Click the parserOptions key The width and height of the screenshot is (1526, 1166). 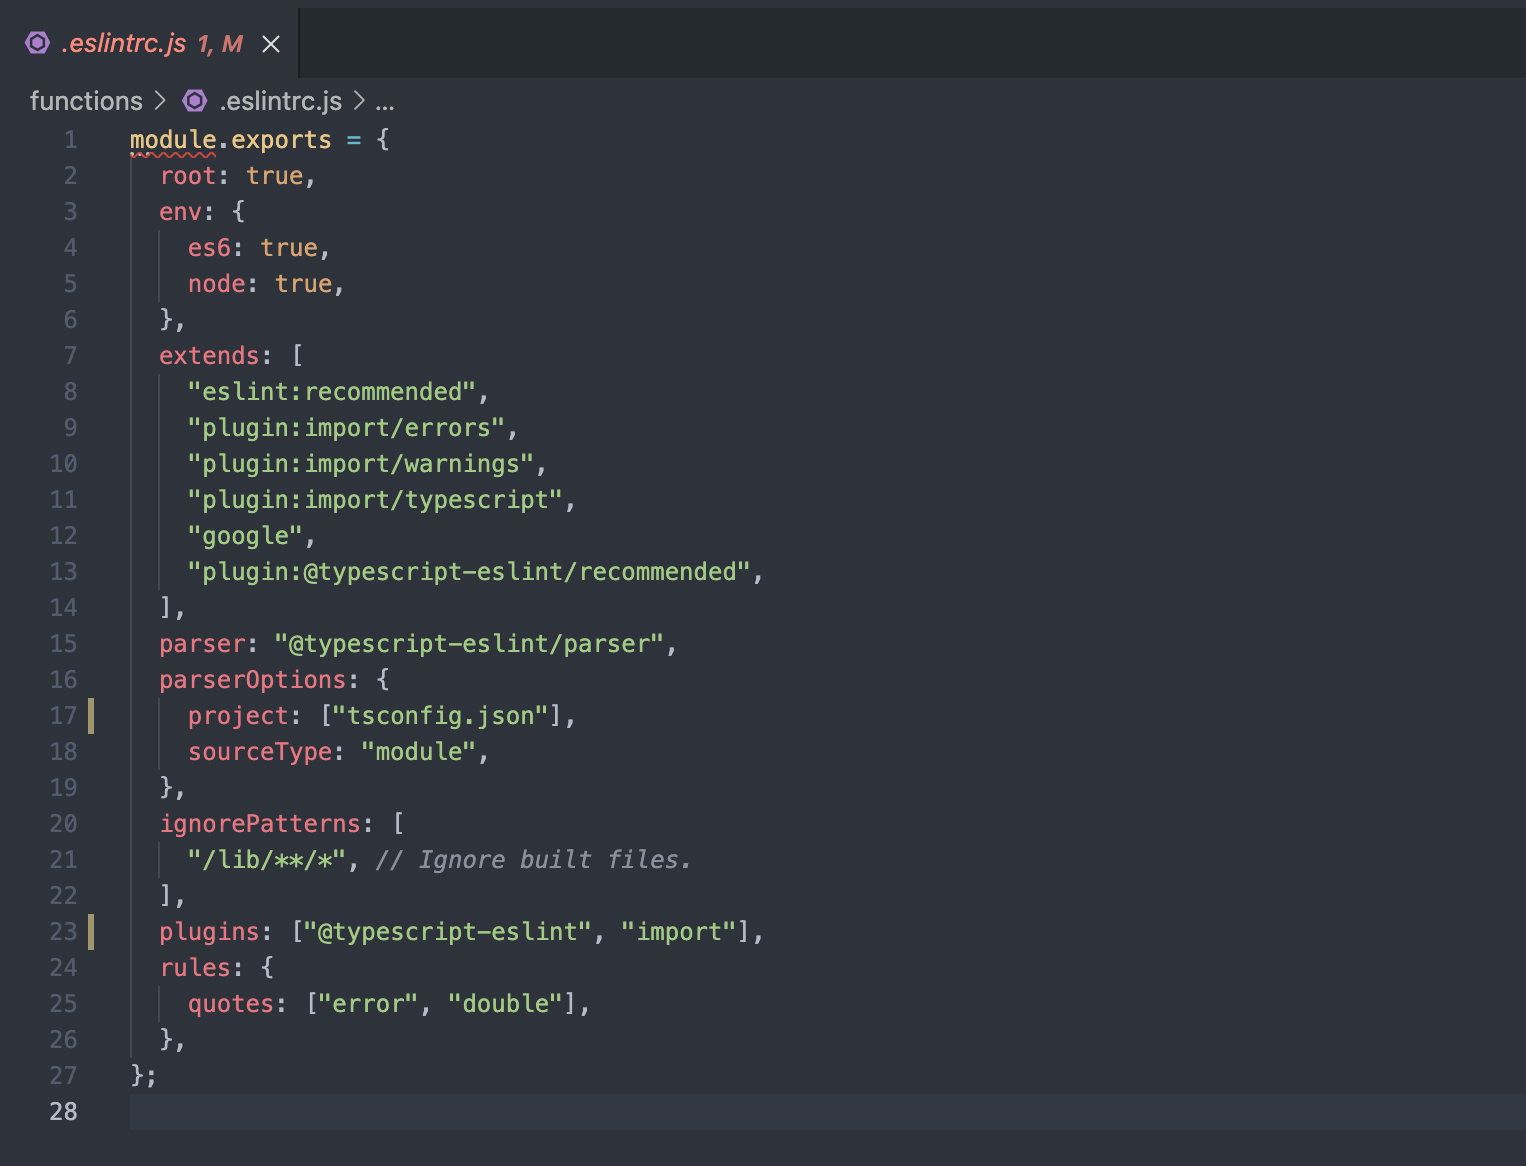[252, 680]
